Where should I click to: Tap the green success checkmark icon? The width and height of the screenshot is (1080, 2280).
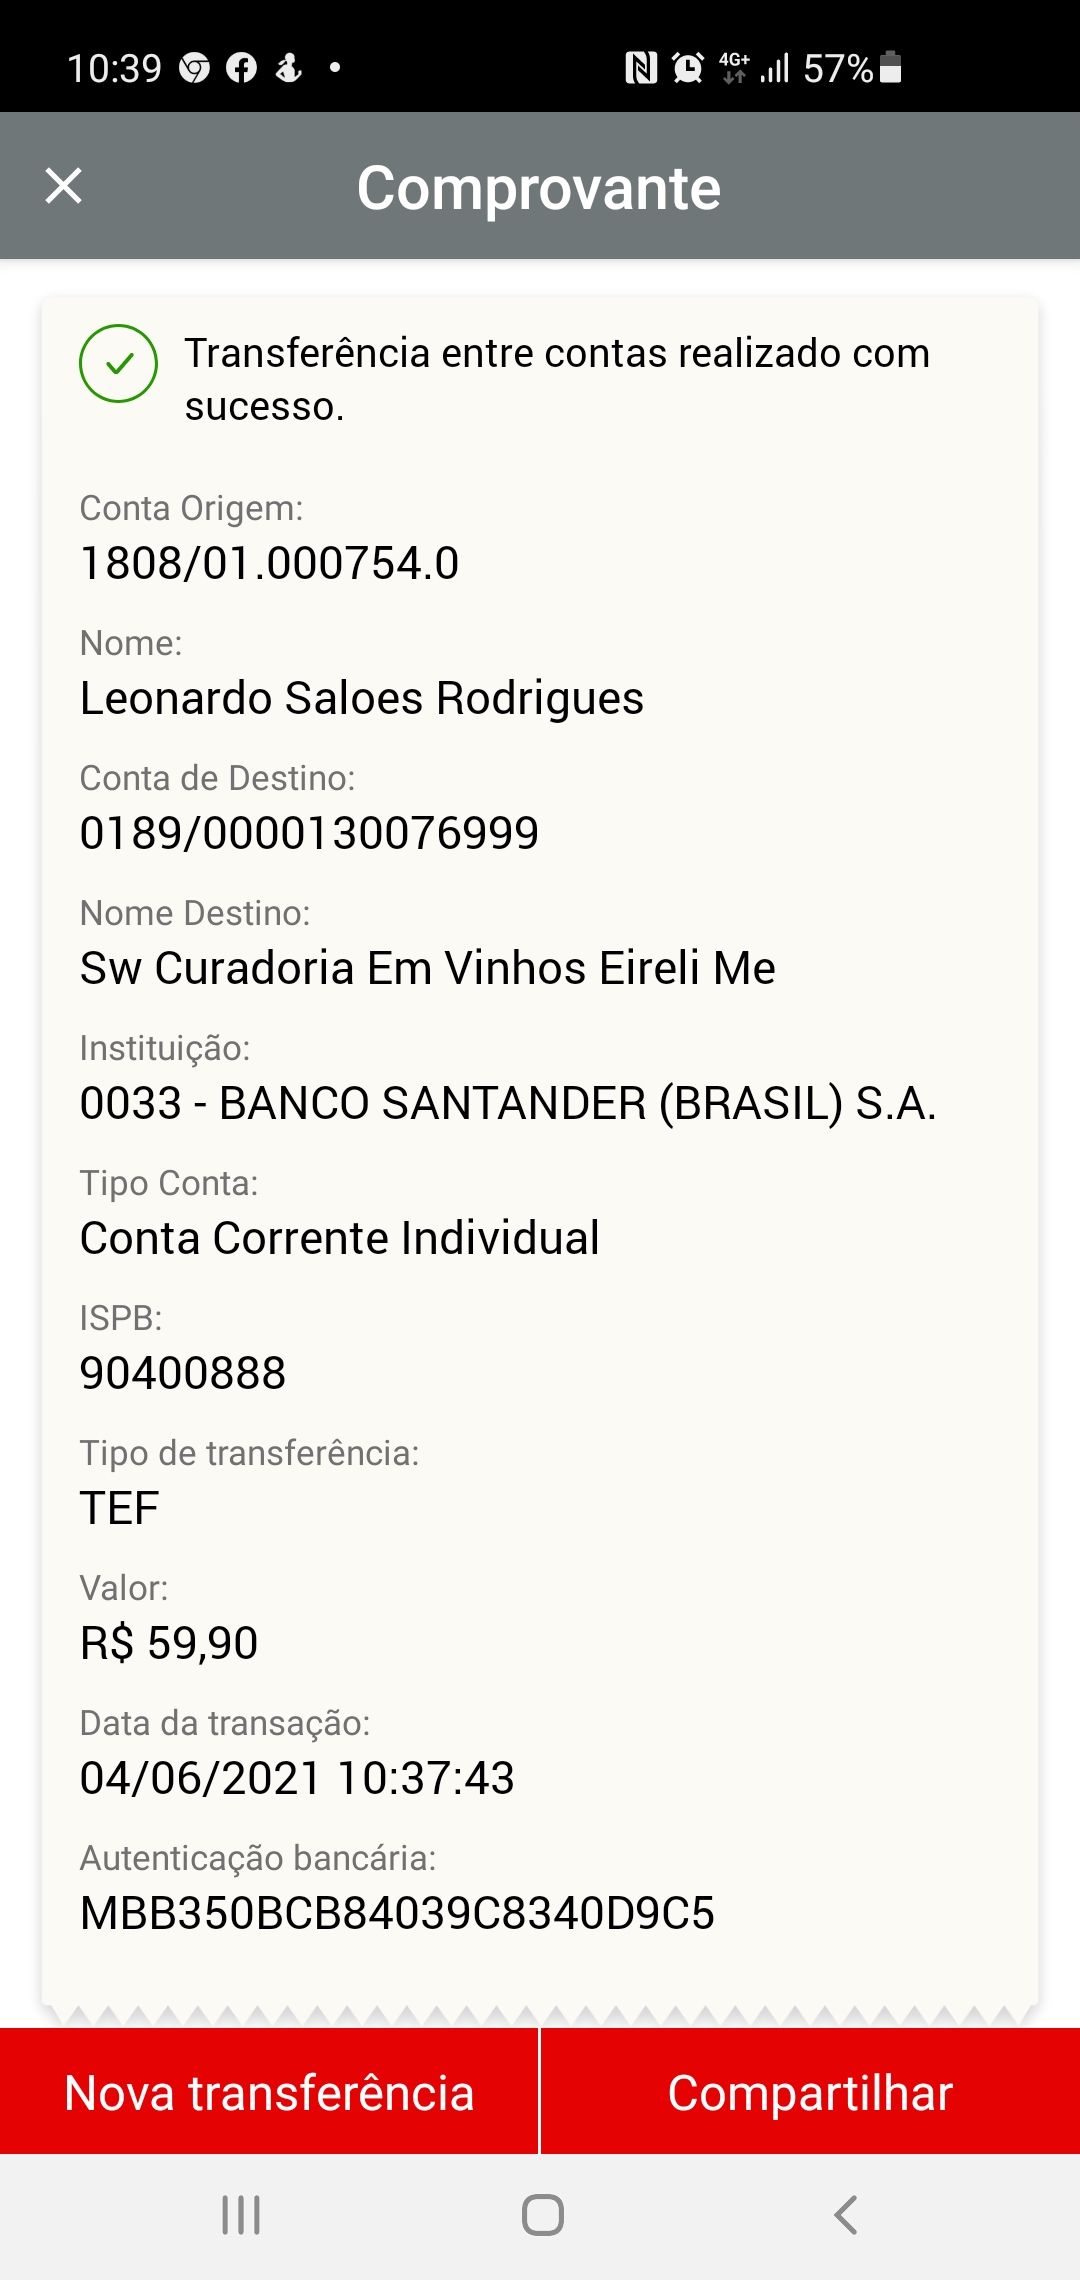click(118, 363)
